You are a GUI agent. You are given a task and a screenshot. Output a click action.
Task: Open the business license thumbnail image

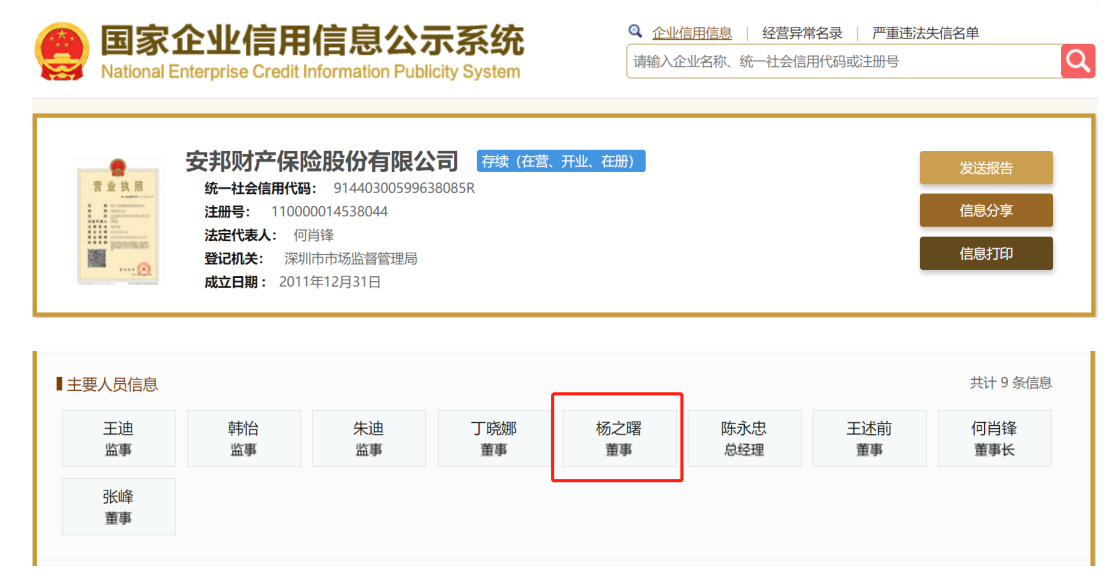click(118, 222)
